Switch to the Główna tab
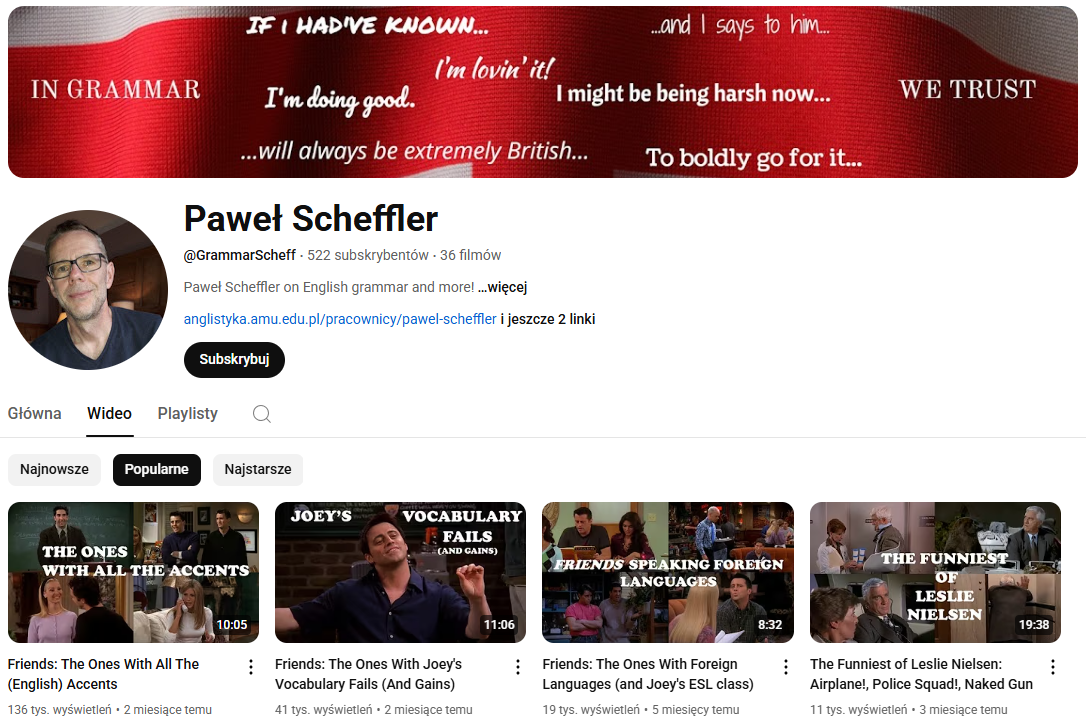 point(35,413)
